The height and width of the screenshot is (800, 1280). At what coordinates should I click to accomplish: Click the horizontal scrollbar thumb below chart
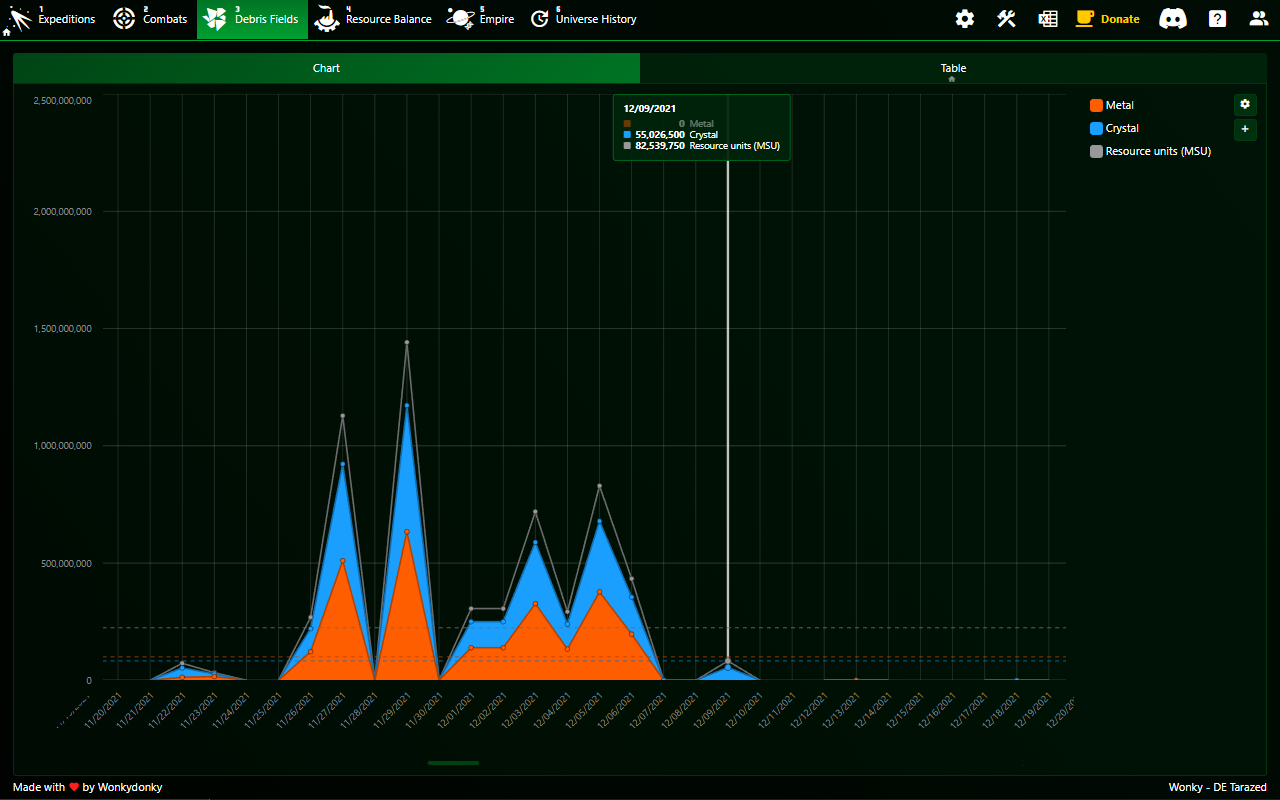[x=453, y=763]
